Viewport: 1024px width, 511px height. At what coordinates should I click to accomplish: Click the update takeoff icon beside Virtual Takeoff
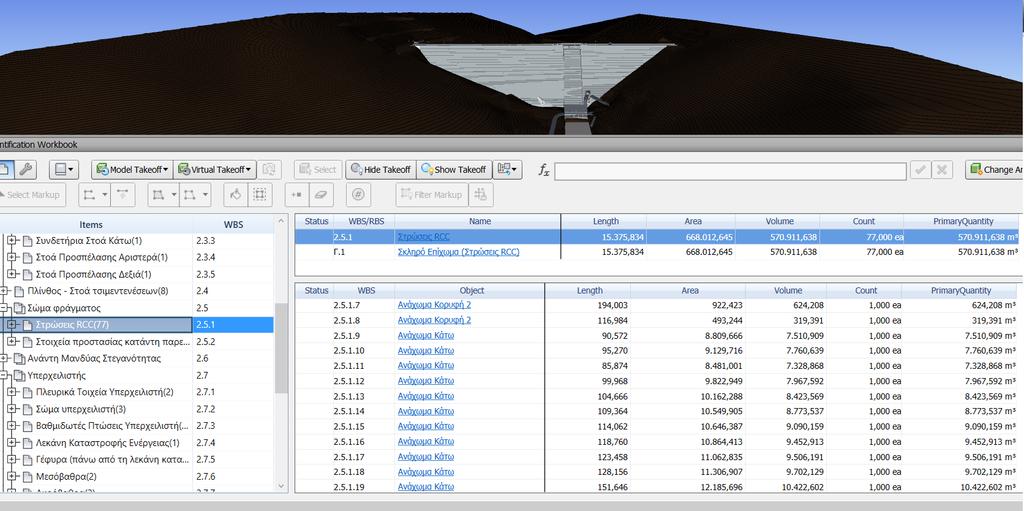[268, 170]
